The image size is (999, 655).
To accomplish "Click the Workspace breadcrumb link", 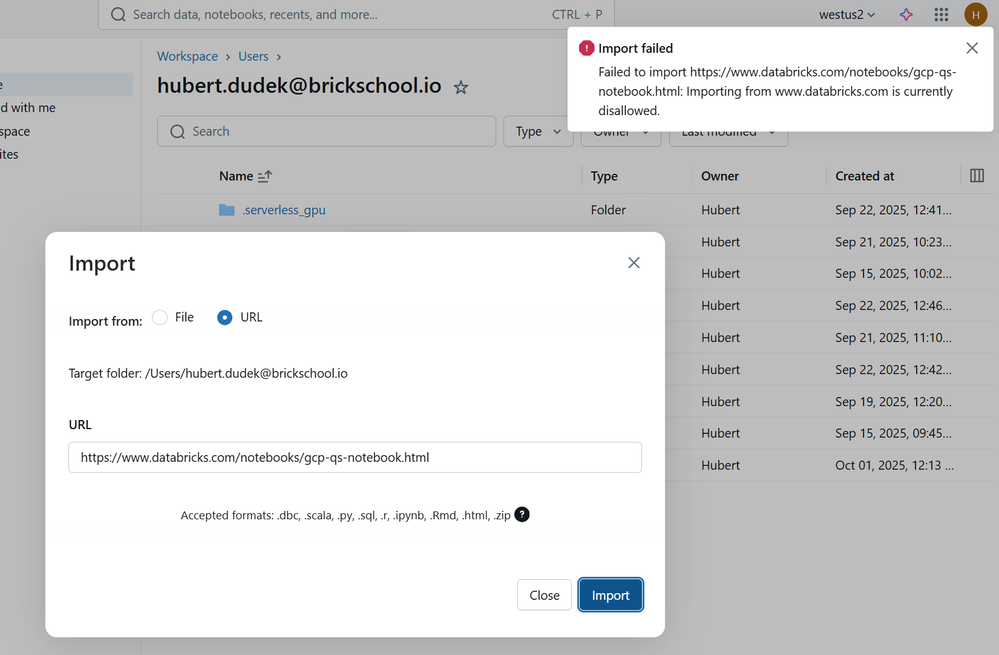I will coord(187,57).
